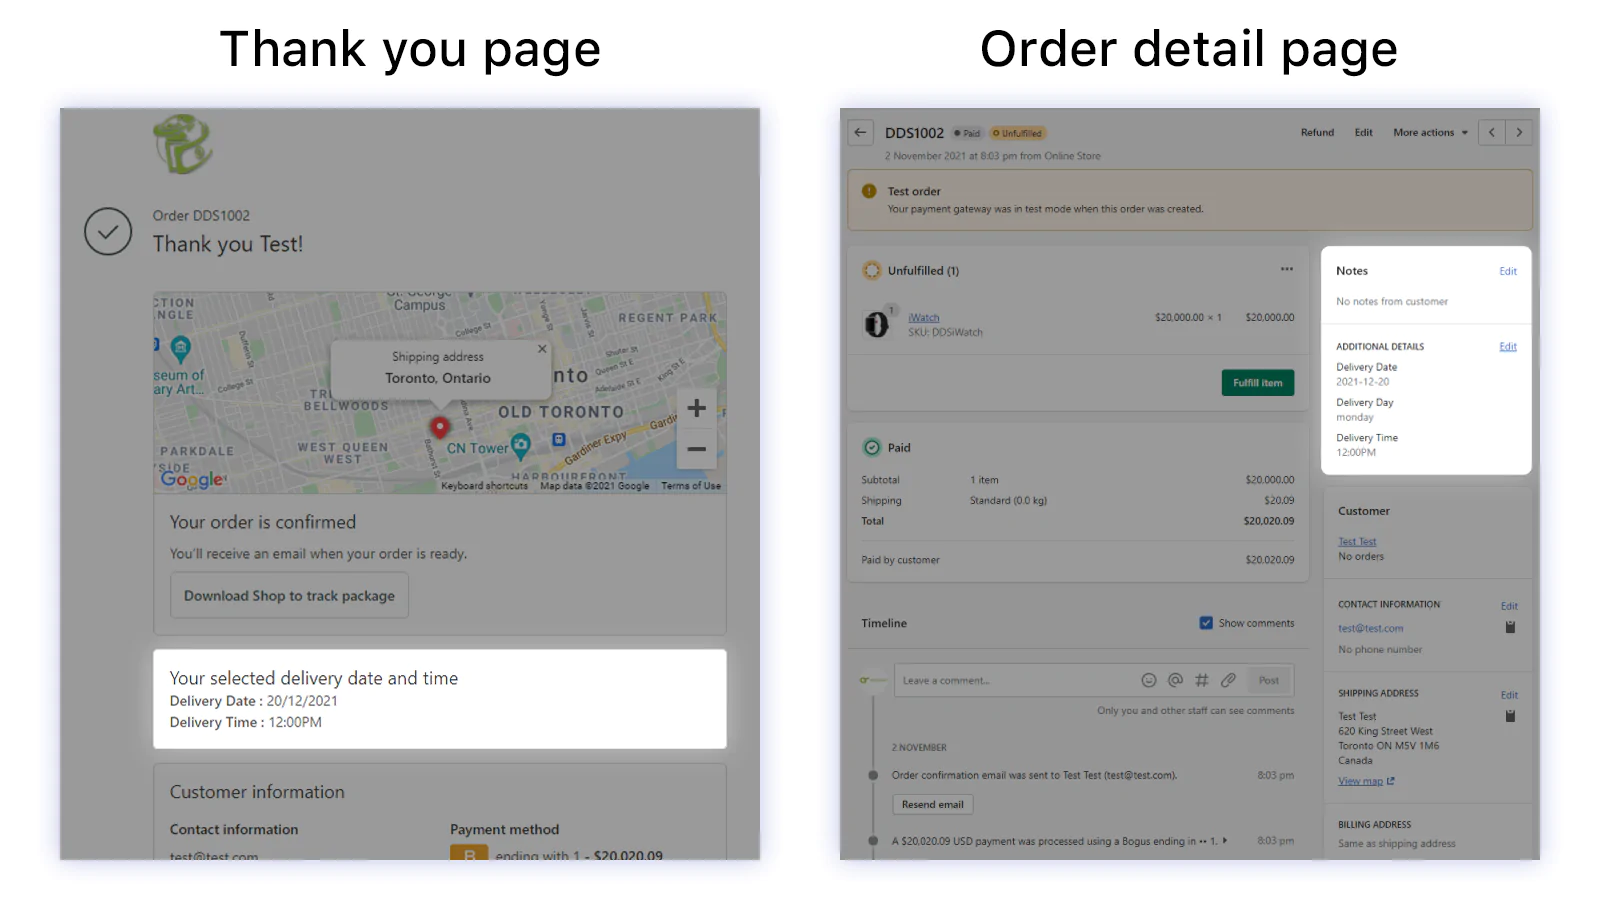Screen dimensions: 1600x900
Task: Click Refund in the order header
Action: (x=1317, y=132)
